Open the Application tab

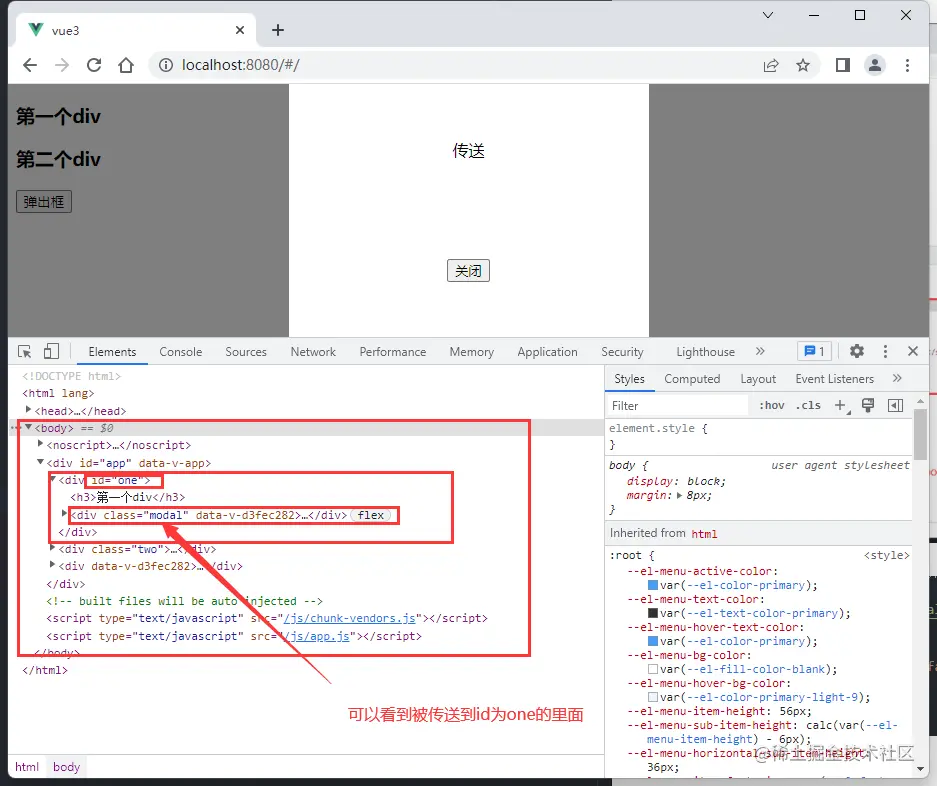(547, 352)
